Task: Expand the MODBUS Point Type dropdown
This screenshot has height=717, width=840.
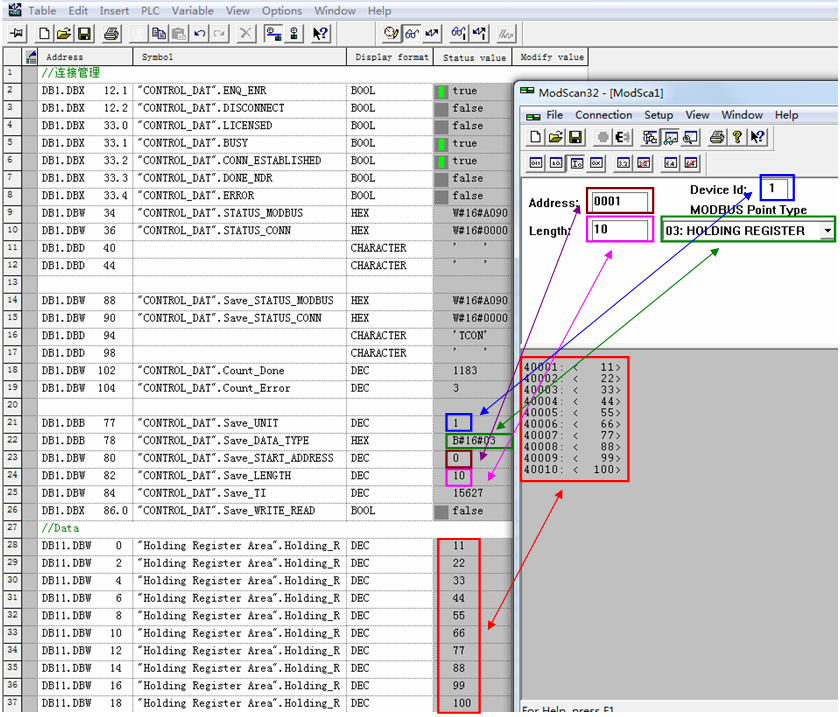Action: click(827, 231)
